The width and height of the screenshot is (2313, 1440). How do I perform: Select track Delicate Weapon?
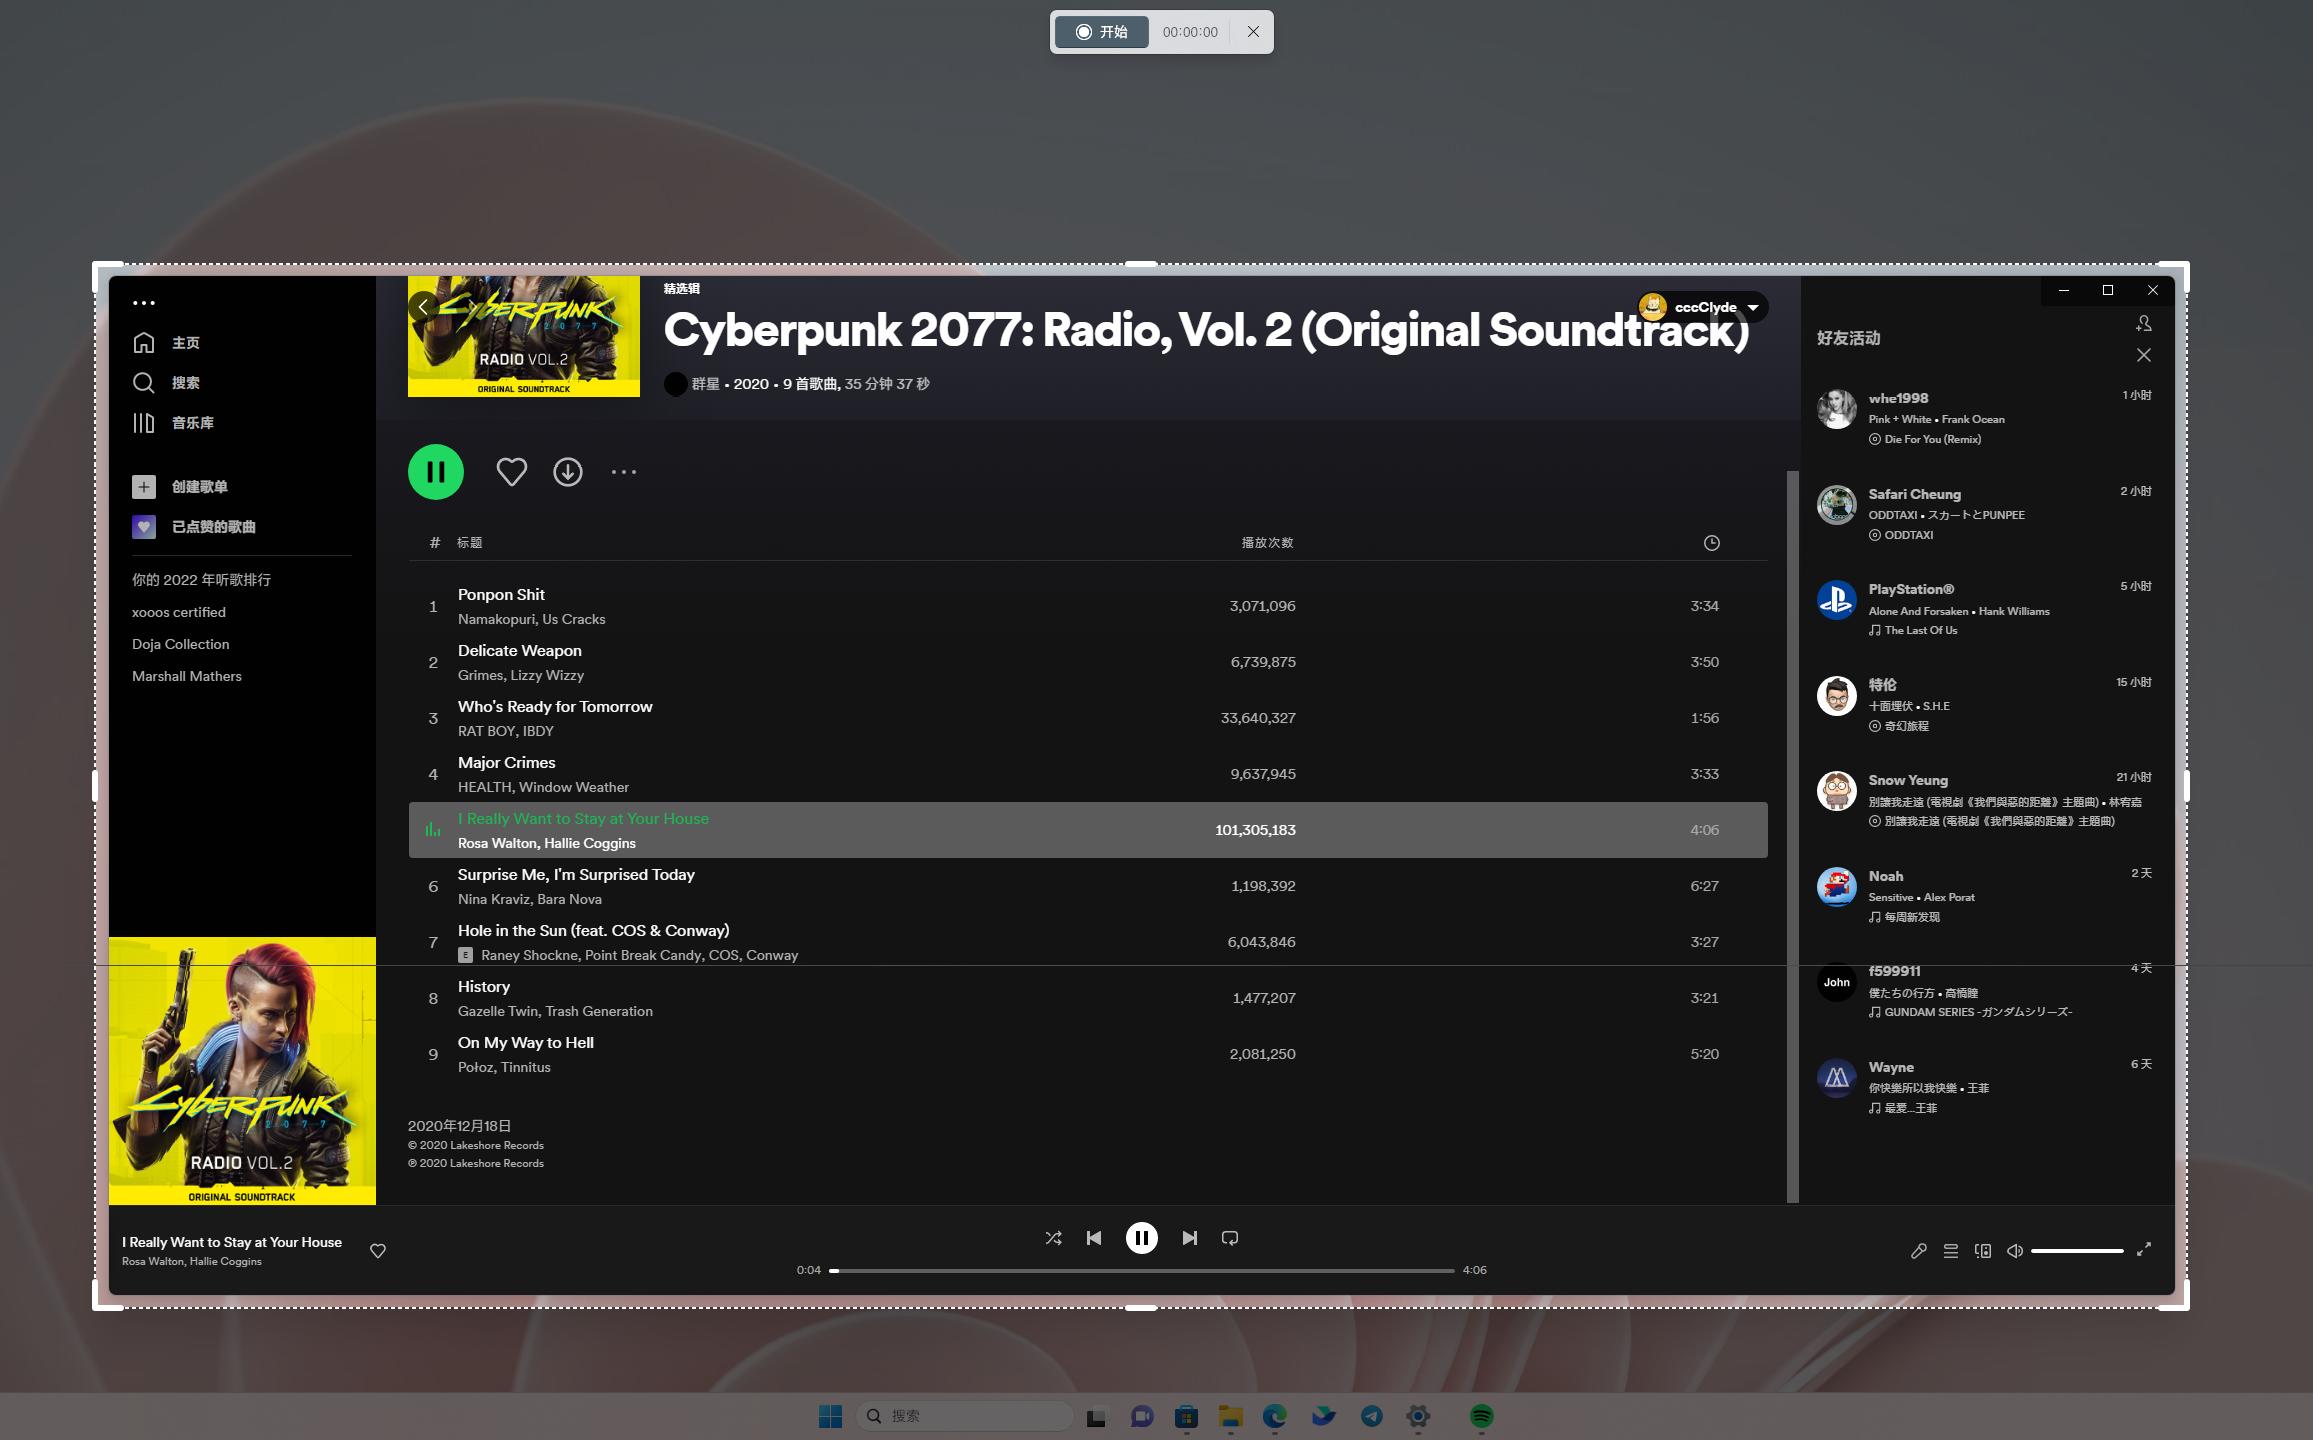(1088, 662)
